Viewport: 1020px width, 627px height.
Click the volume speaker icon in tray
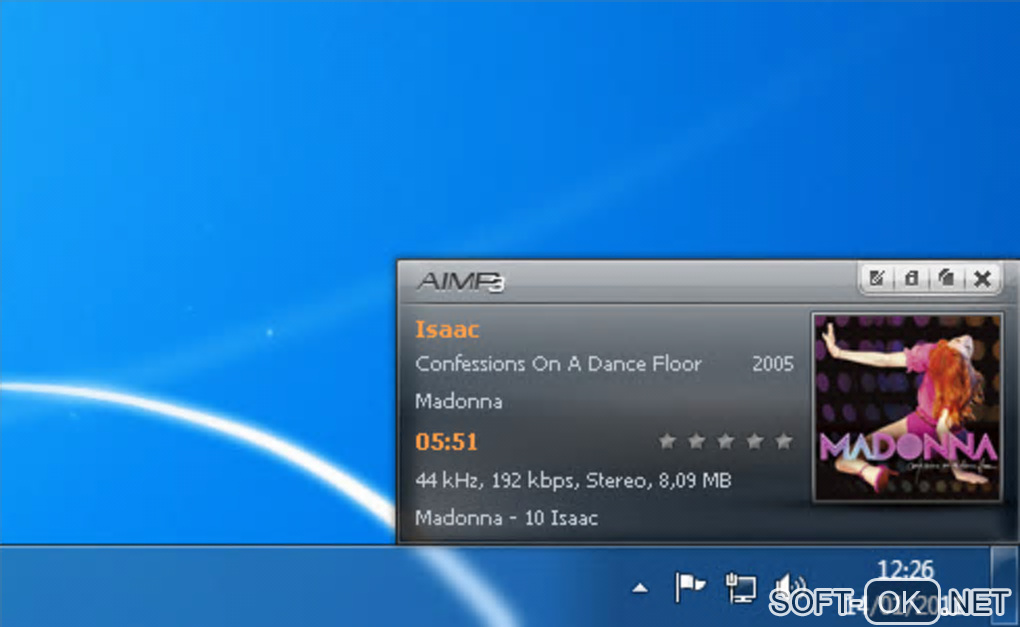pos(789,587)
